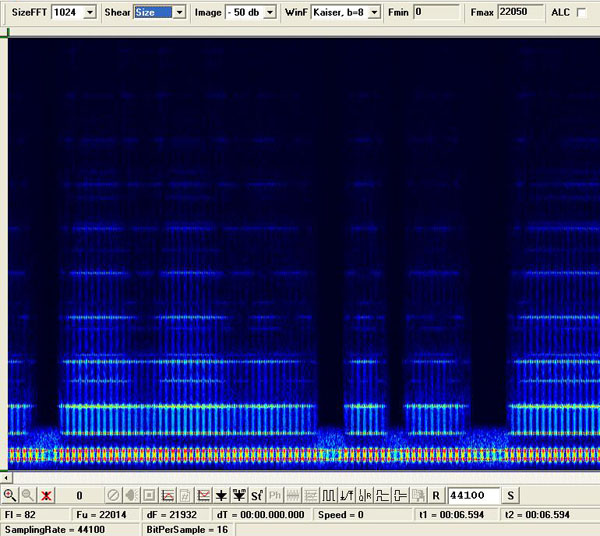Viewport: 600px width, 536px height.
Task: Click the single downward peak arrow icon
Action: pyautogui.click(x=221, y=495)
